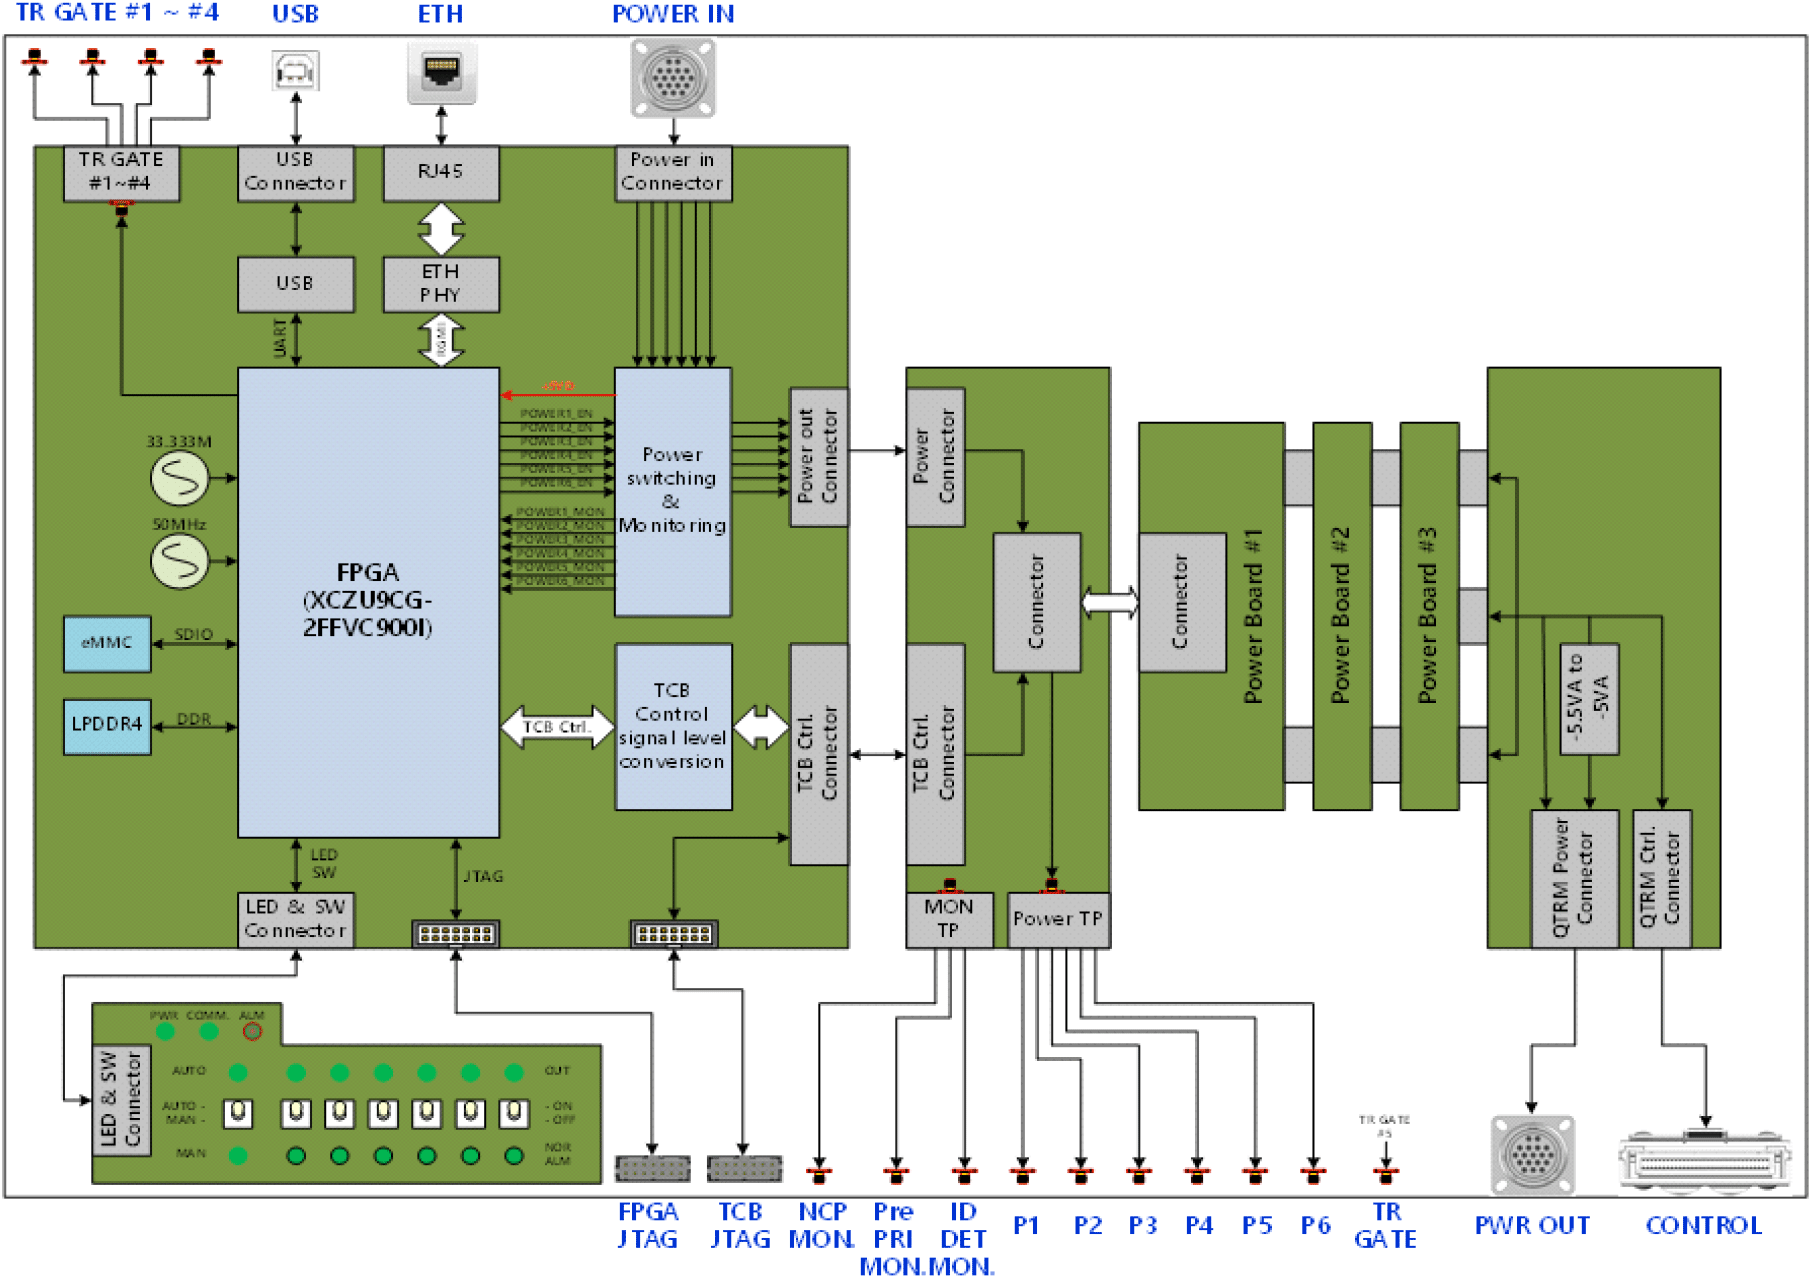1811x1278 pixels.
Task: Click the green COMM. indicator LED
Action: pyautogui.click(x=209, y=1031)
